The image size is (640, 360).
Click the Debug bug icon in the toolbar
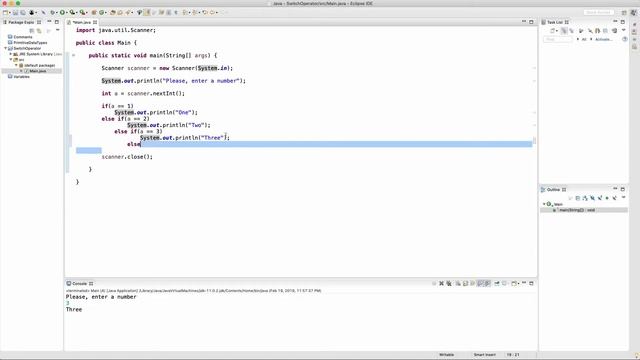[52, 13]
